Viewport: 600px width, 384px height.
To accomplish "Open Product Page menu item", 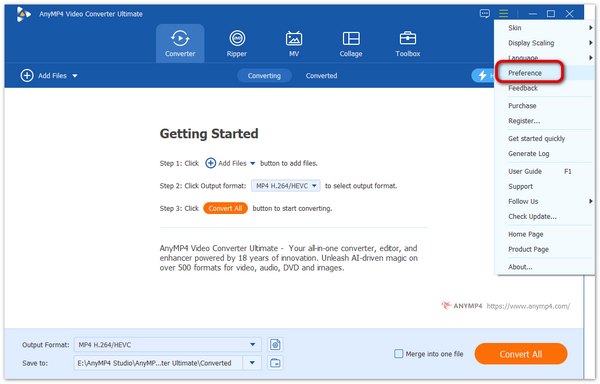I will coord(543,249).
